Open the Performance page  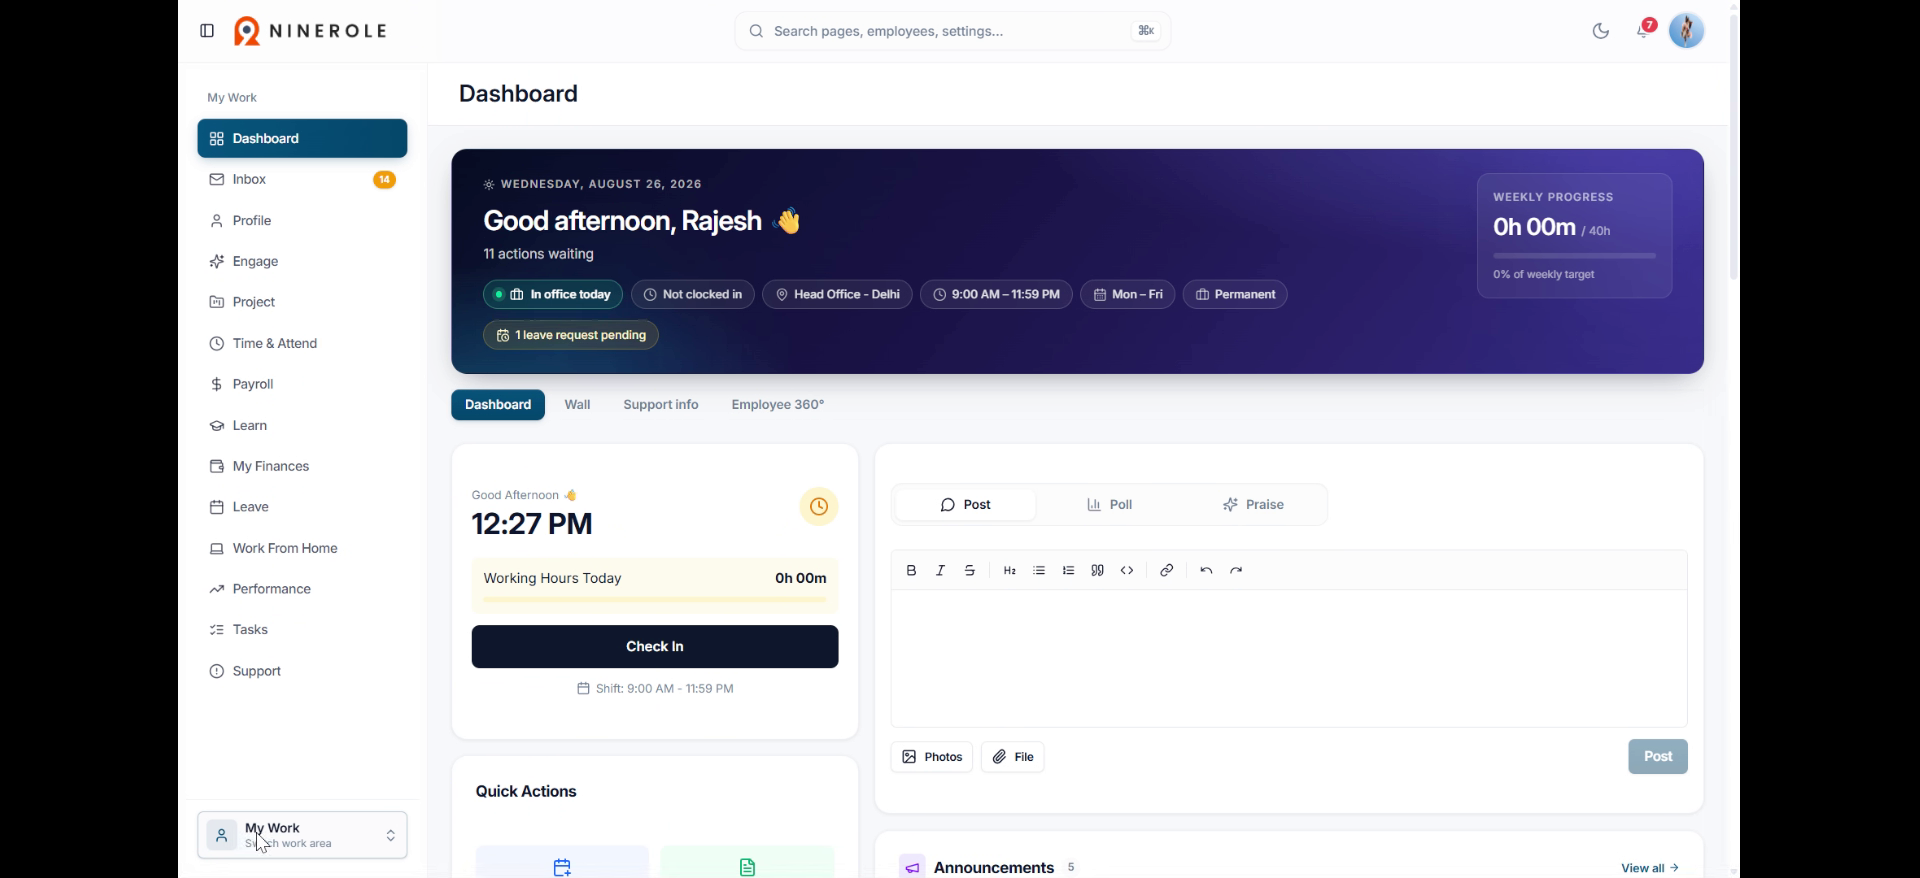(302, 589)
